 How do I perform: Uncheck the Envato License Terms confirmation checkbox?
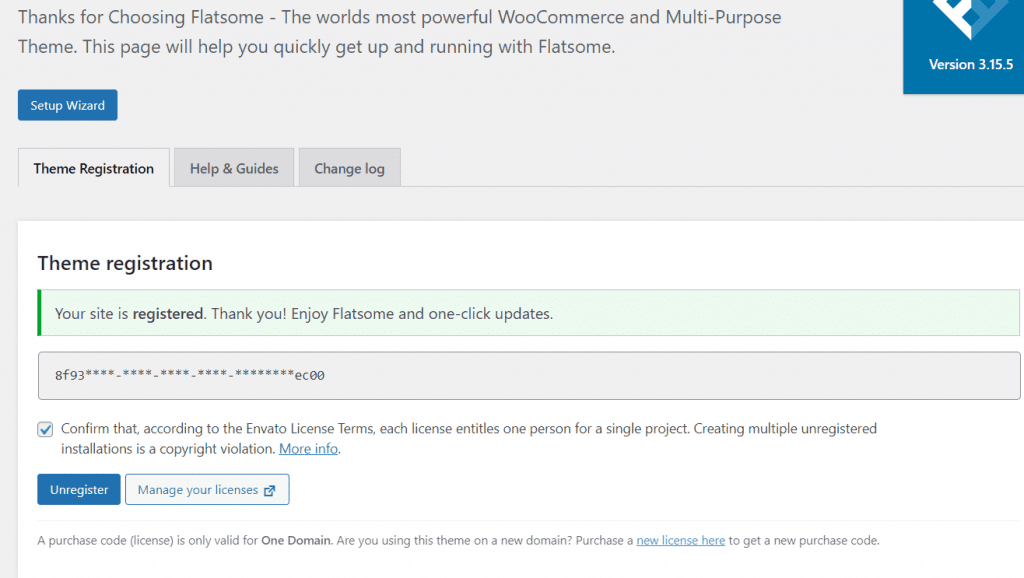45,429
